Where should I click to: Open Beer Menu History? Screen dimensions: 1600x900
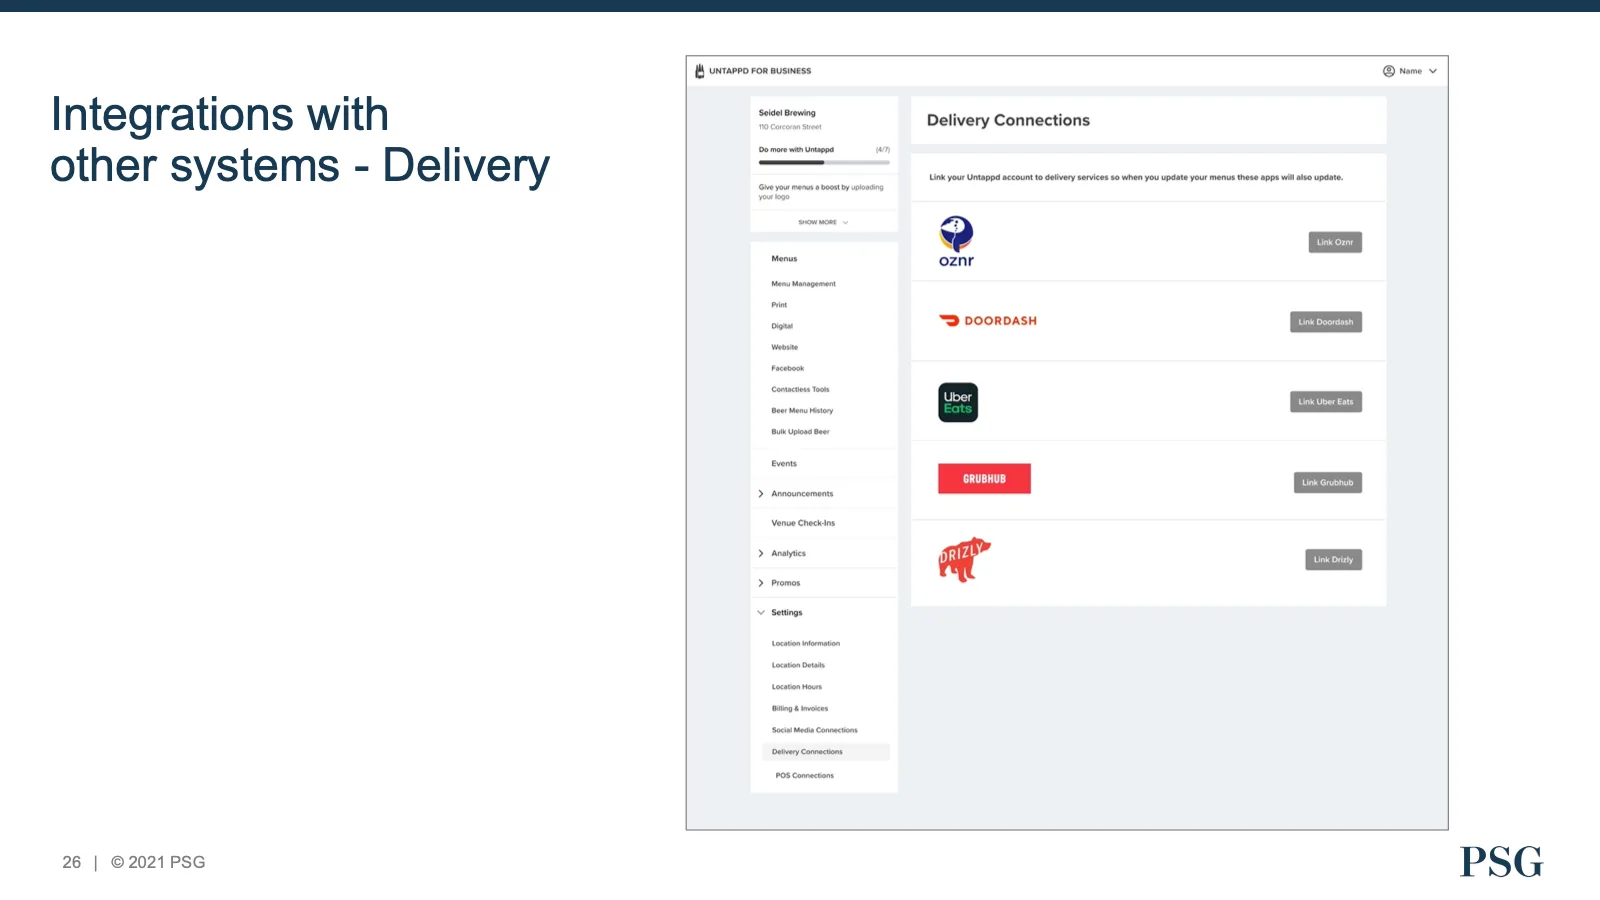pyautogui.click(x=802, y=410)
